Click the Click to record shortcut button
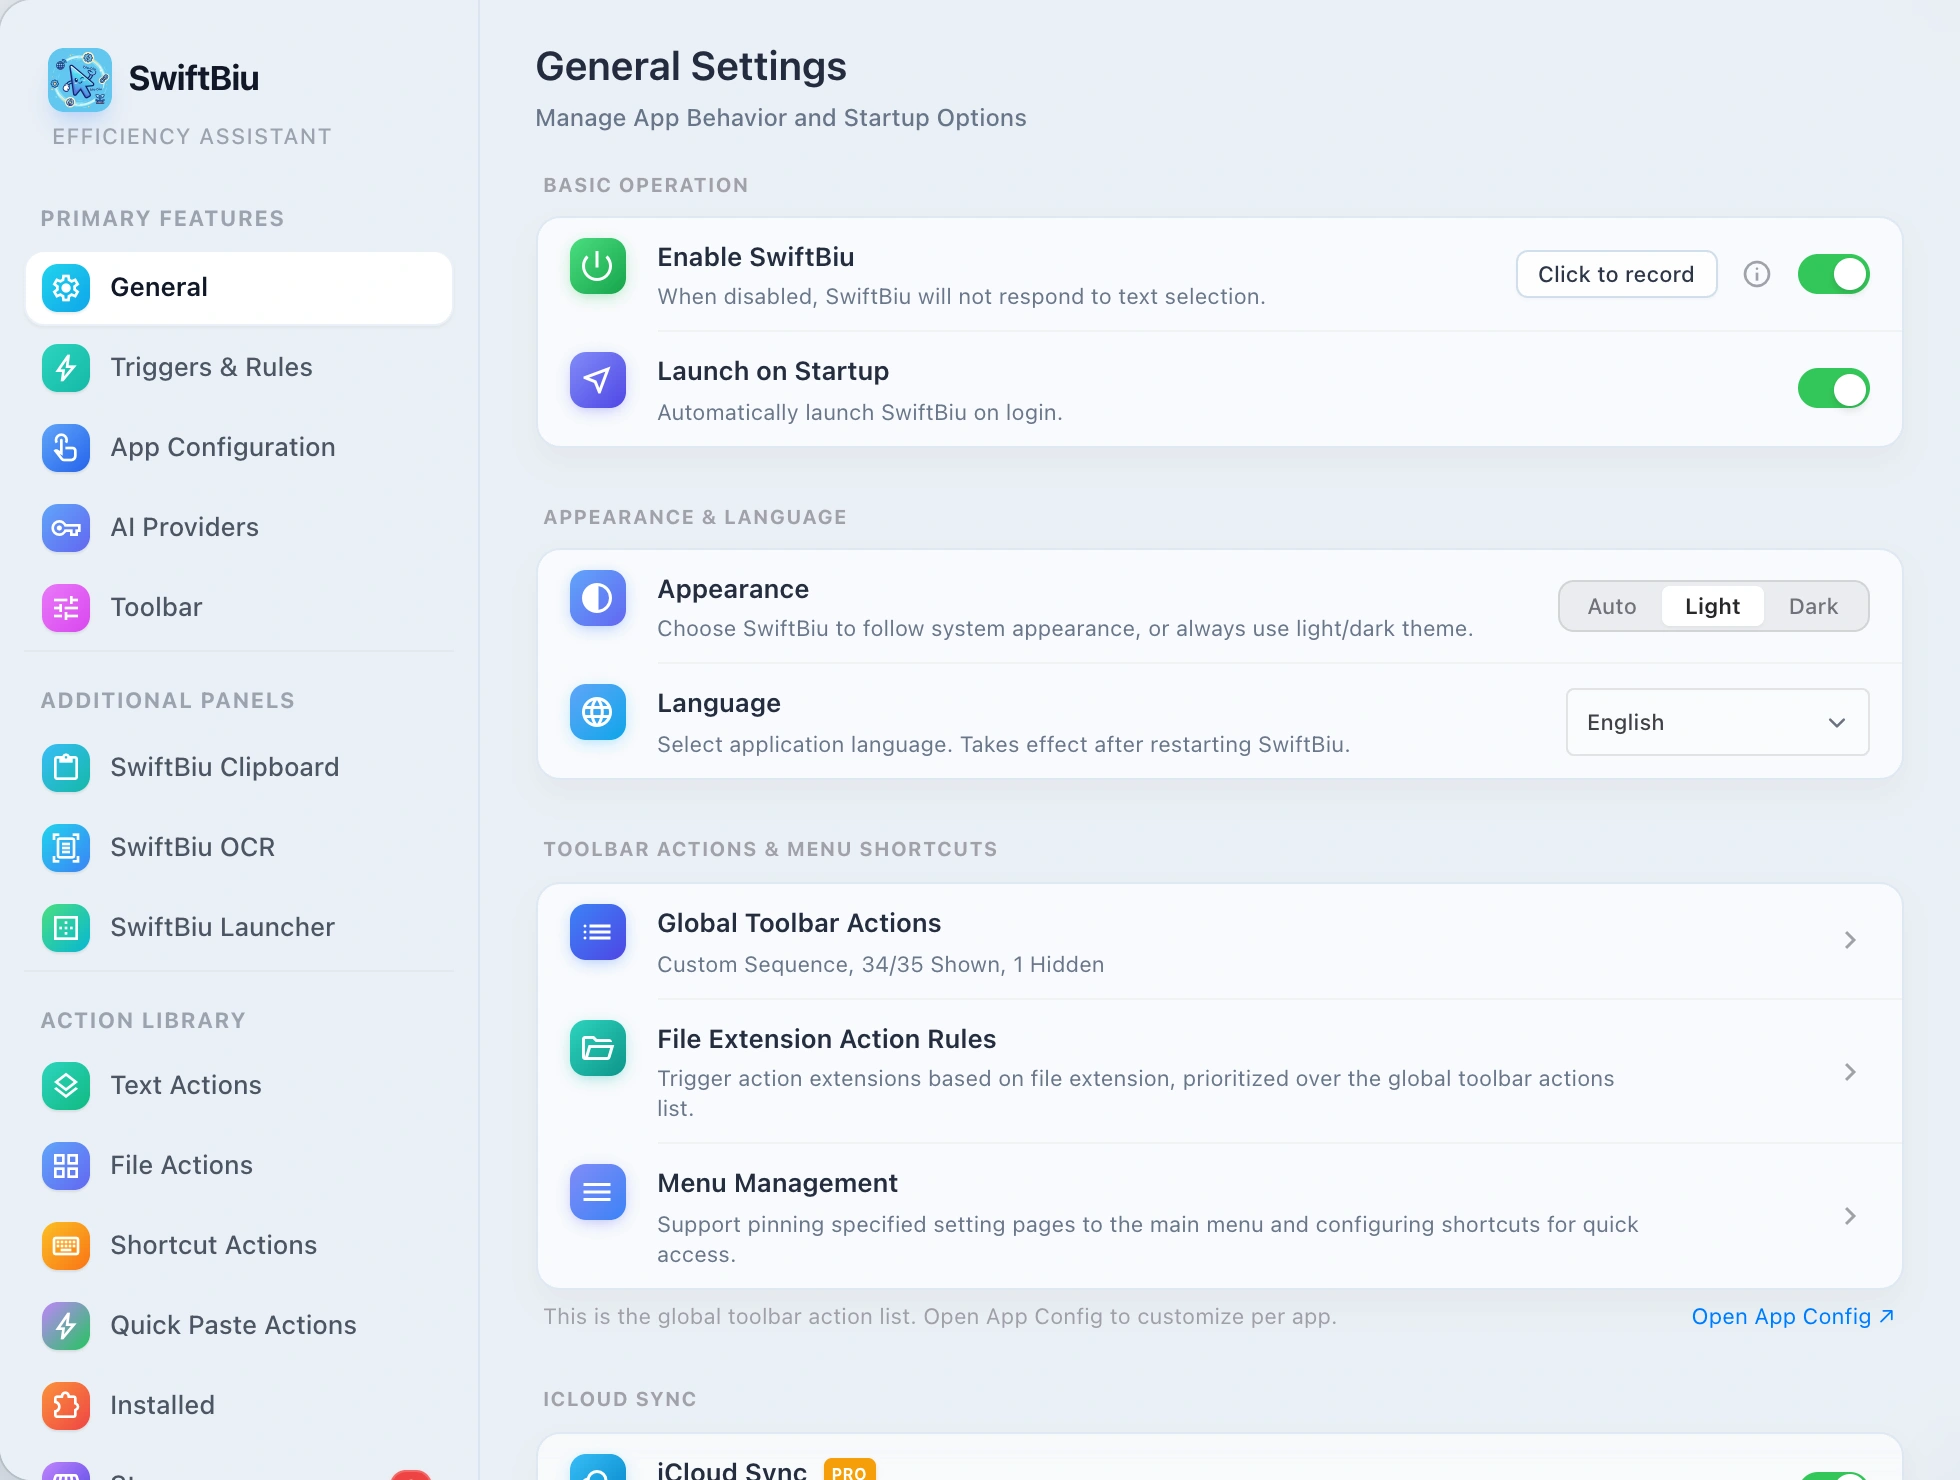This screenshot has height=1480, width=1960. (x=1616, y=274)
